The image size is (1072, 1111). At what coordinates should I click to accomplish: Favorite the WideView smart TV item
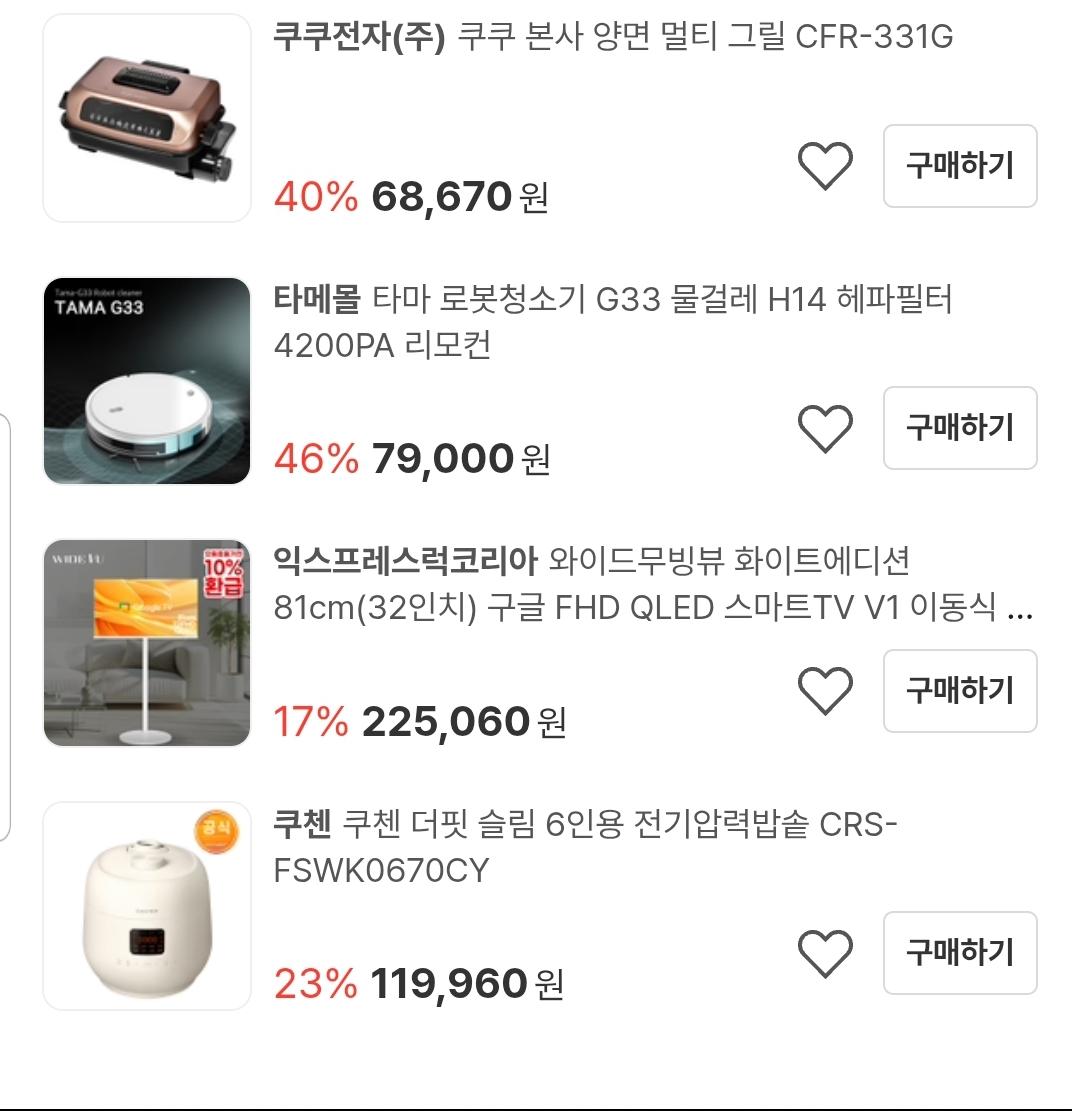pyautogui.click(x=825, y=691)
